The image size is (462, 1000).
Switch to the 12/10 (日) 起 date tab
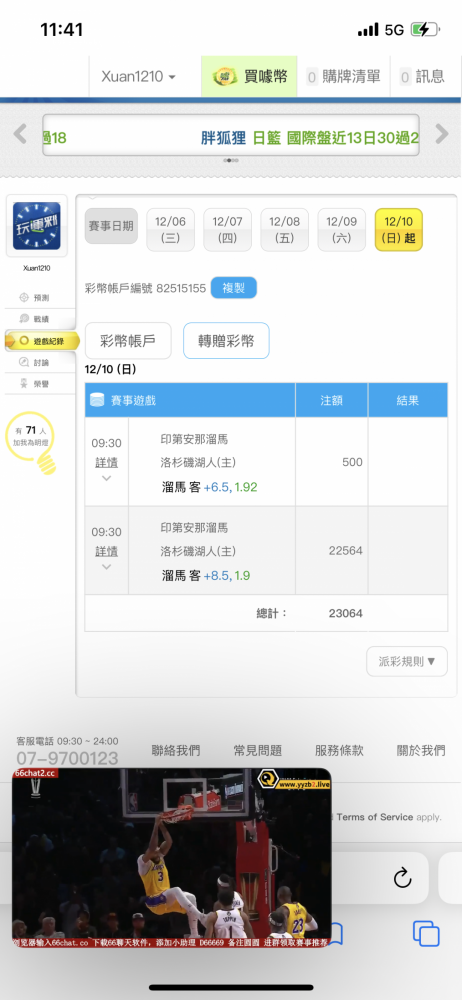coord(399,230)
